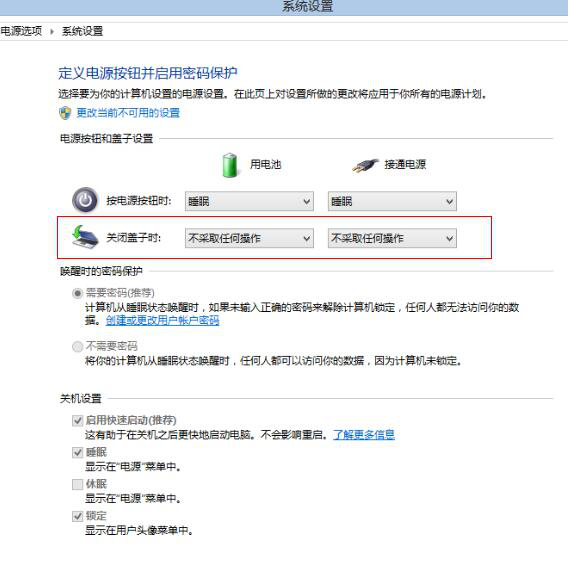Uncheck the 睡眠 checkbox under 关机设置
Screen dimensions: 568x577
pos(77,452)
